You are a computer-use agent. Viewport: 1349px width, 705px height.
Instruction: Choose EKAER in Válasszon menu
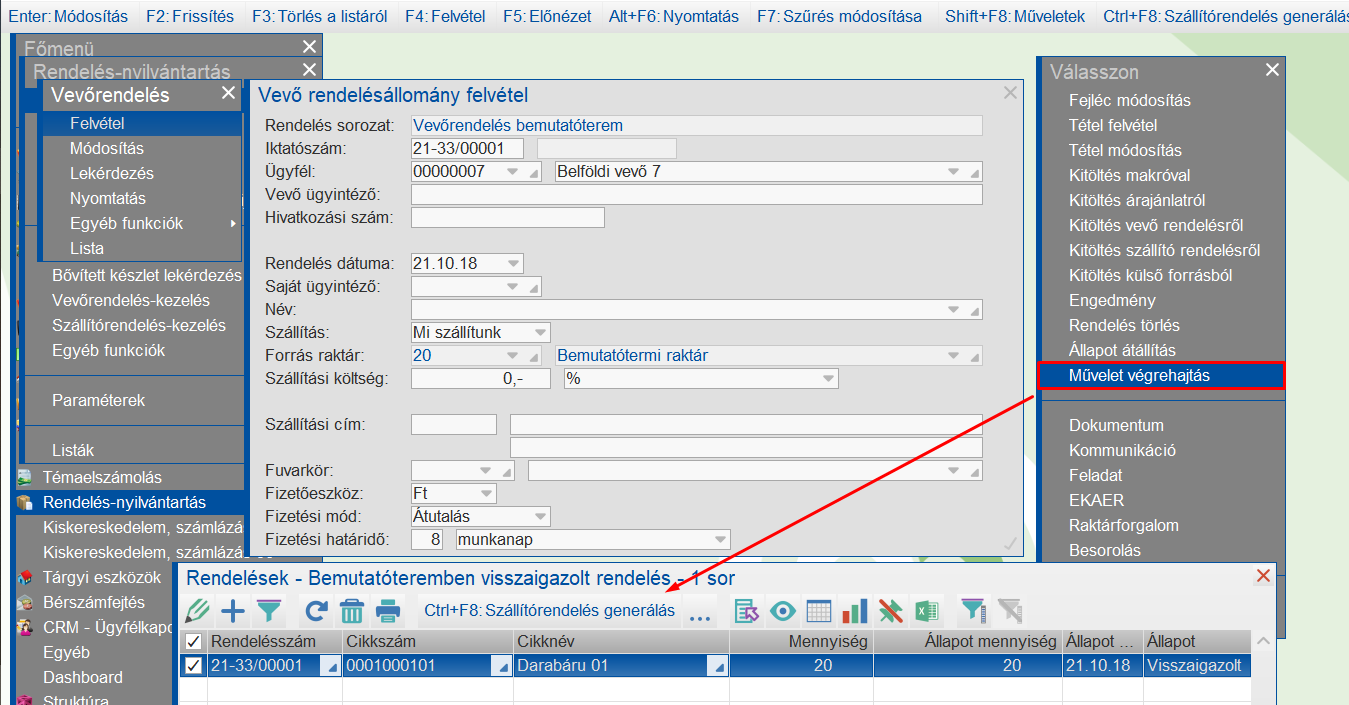pyautogui.click(x=1161, y=500)
